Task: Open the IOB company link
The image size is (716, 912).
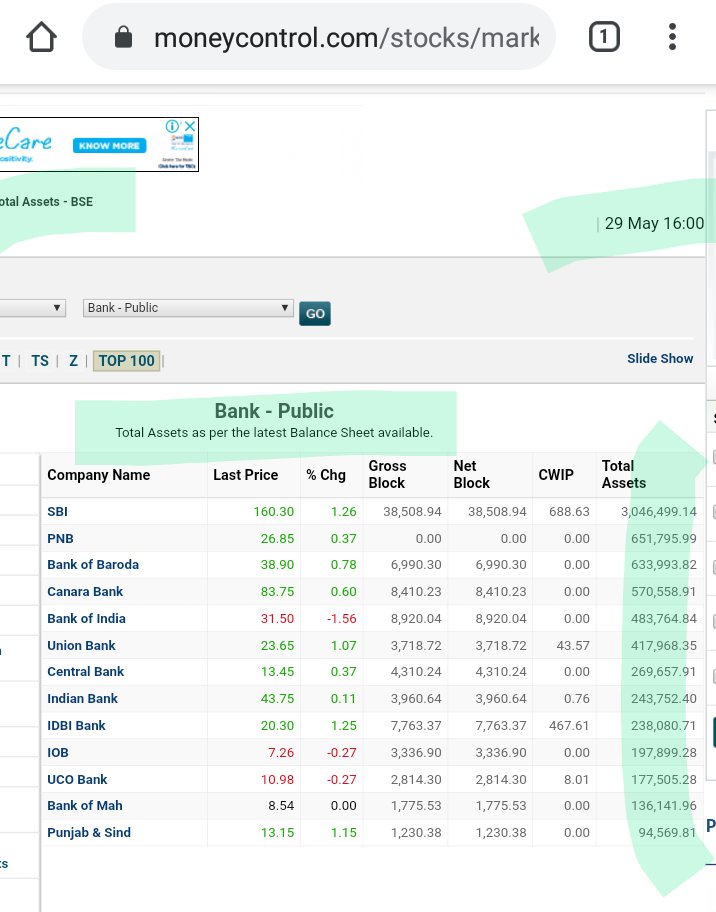Action: pyautogui.click(x=58, y=752)
